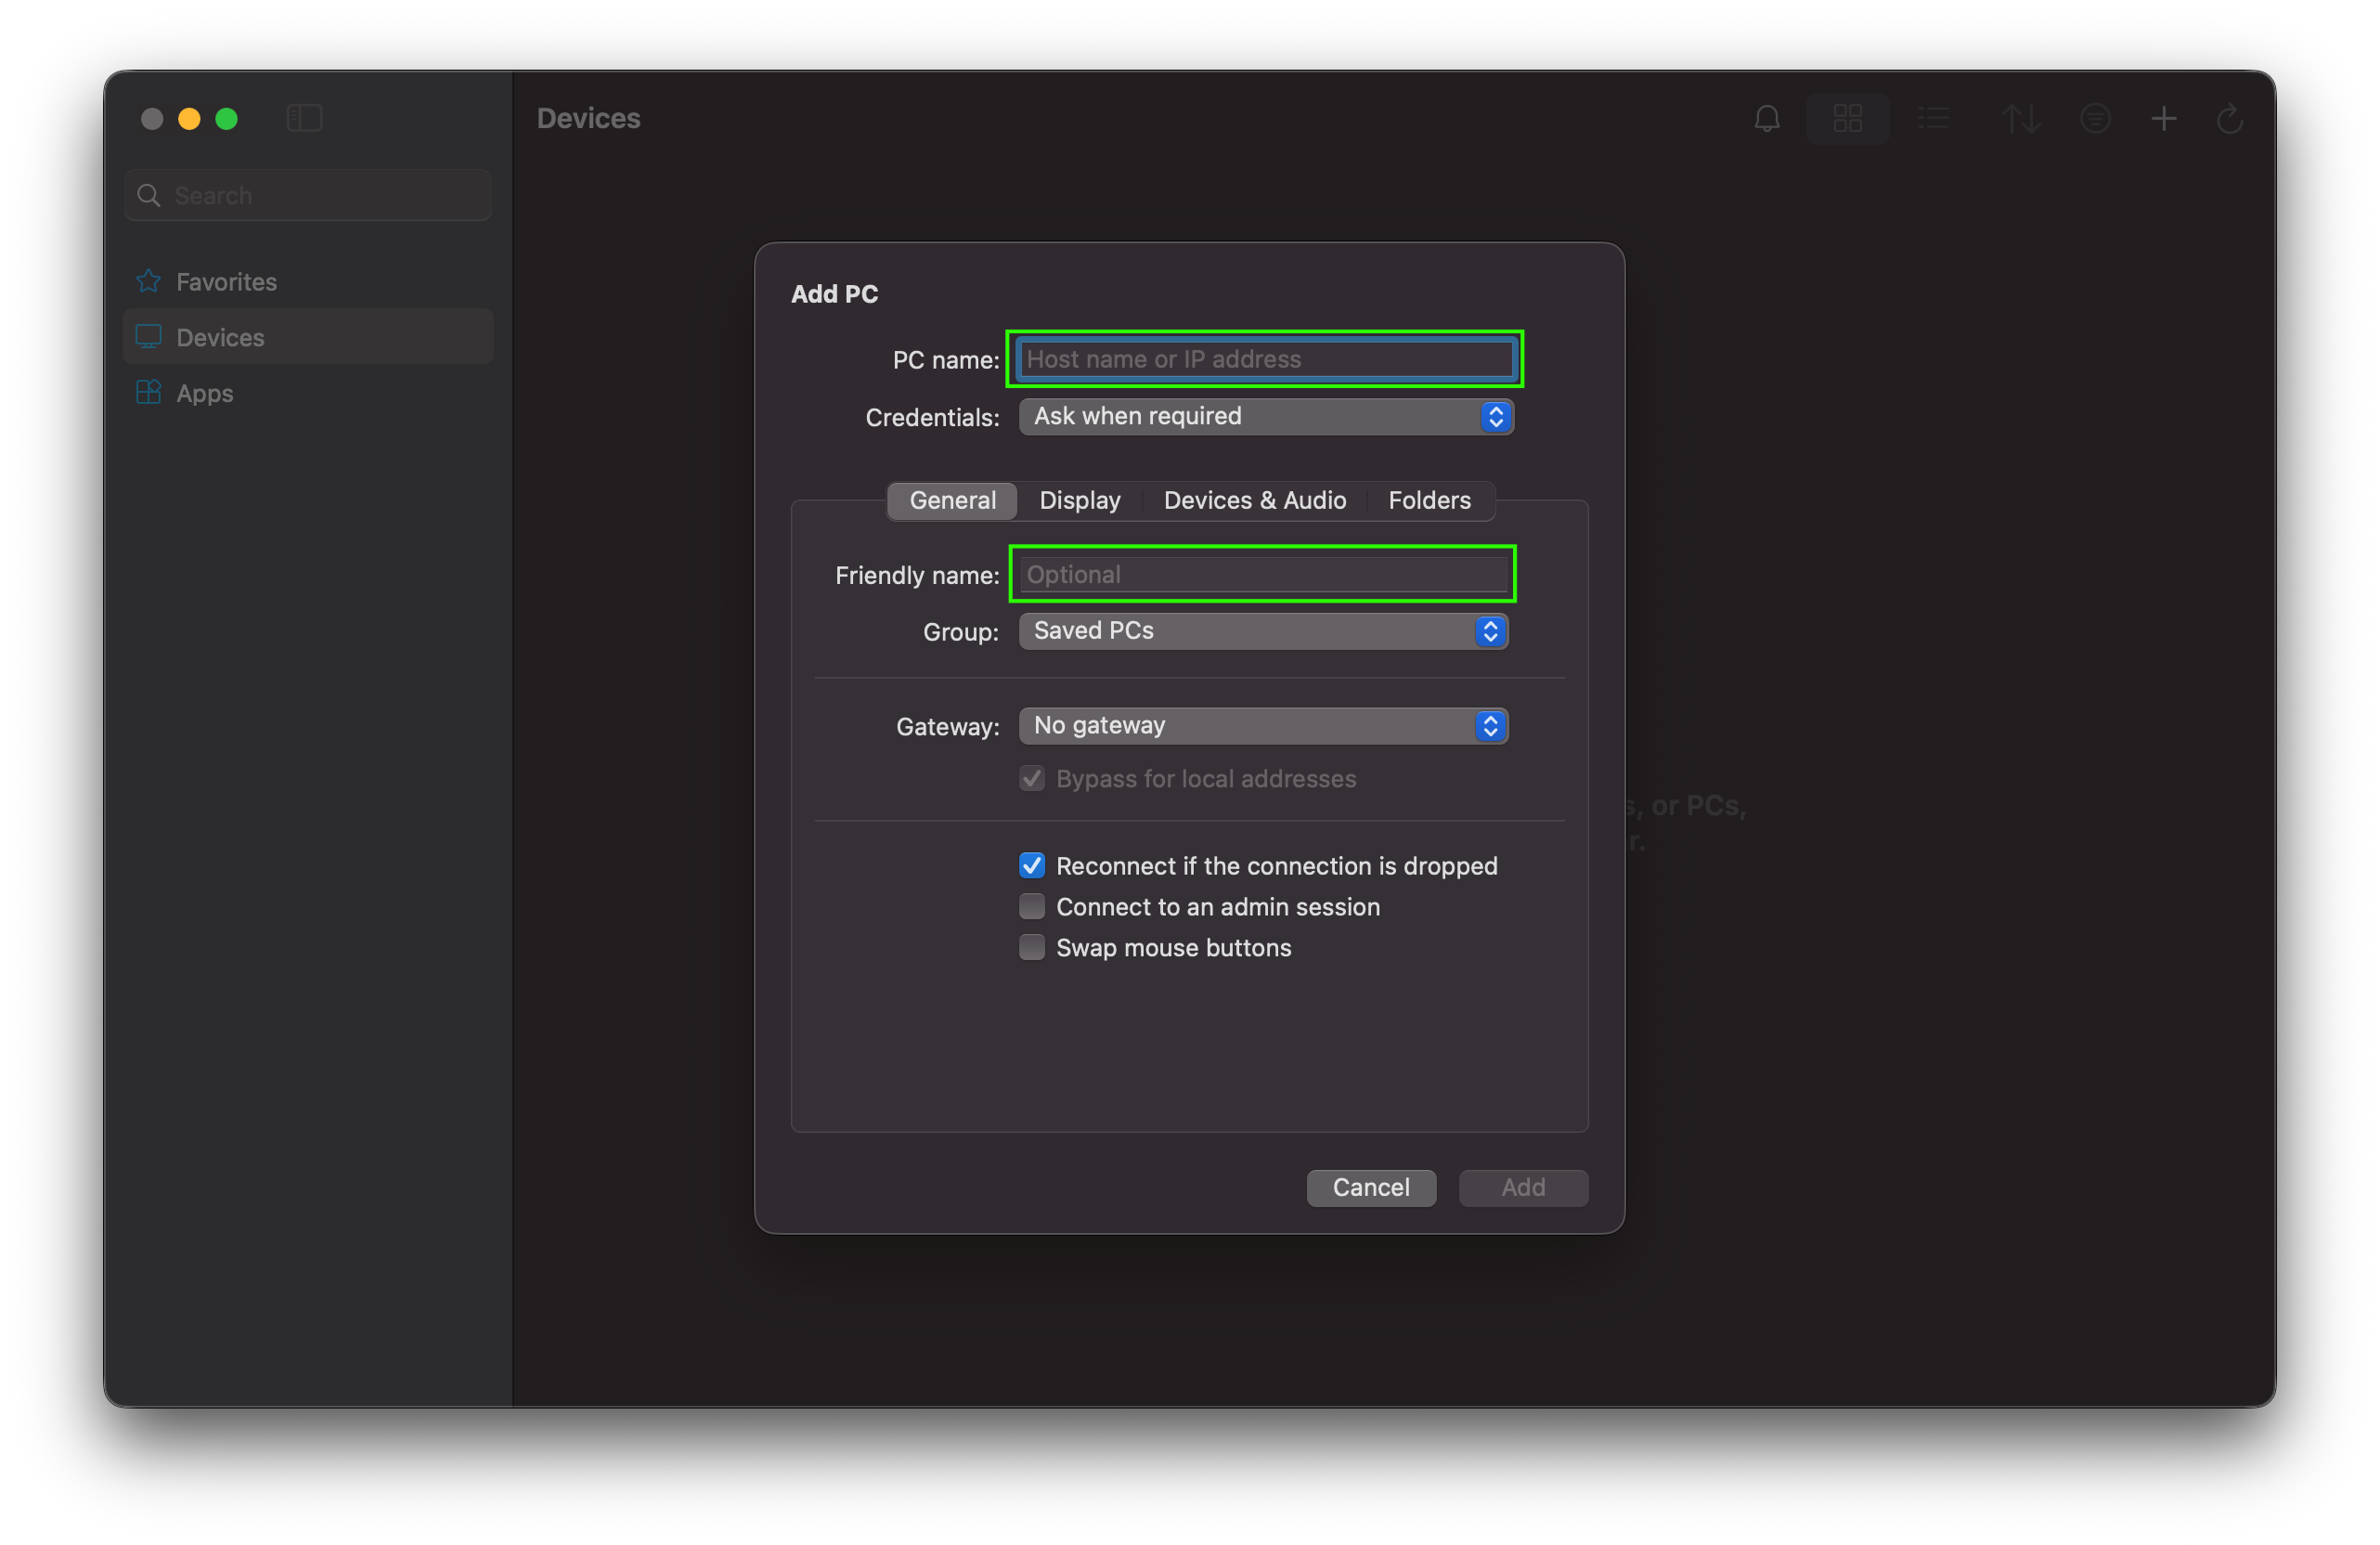This screenshot has width=2380, height=1545.
Task: Click the plus add icon
Action: (x=2164, y=119)
